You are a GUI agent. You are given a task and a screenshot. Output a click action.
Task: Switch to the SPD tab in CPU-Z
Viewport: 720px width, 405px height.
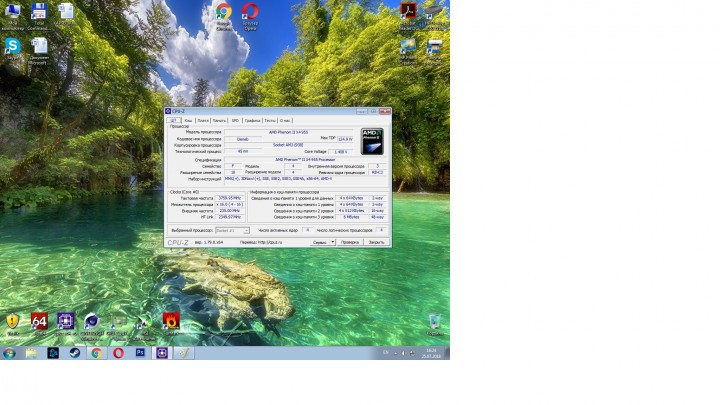tap(236, 121)
